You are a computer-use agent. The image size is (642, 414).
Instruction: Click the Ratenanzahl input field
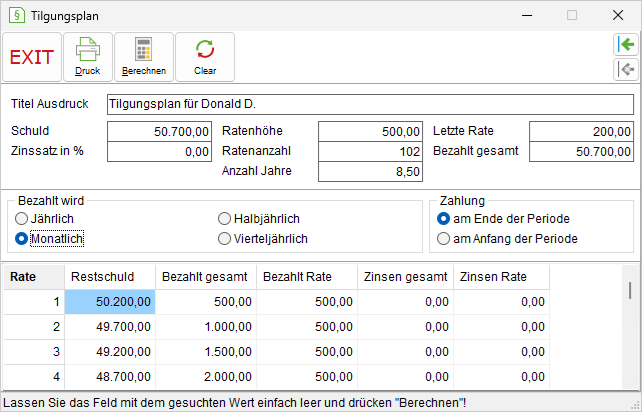pos(370,152)
